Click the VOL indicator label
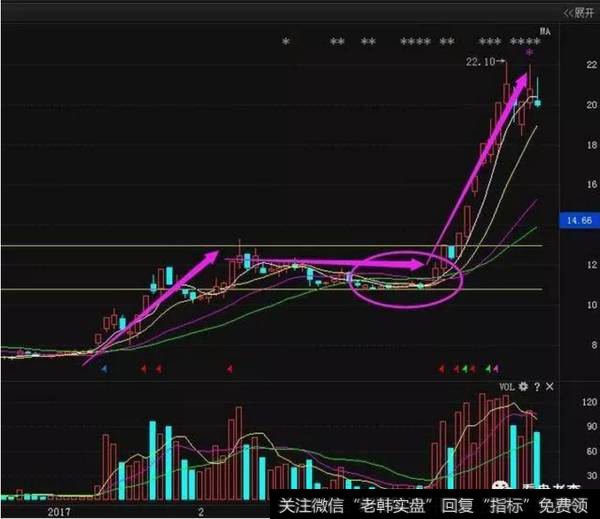 tap(507, 387)
